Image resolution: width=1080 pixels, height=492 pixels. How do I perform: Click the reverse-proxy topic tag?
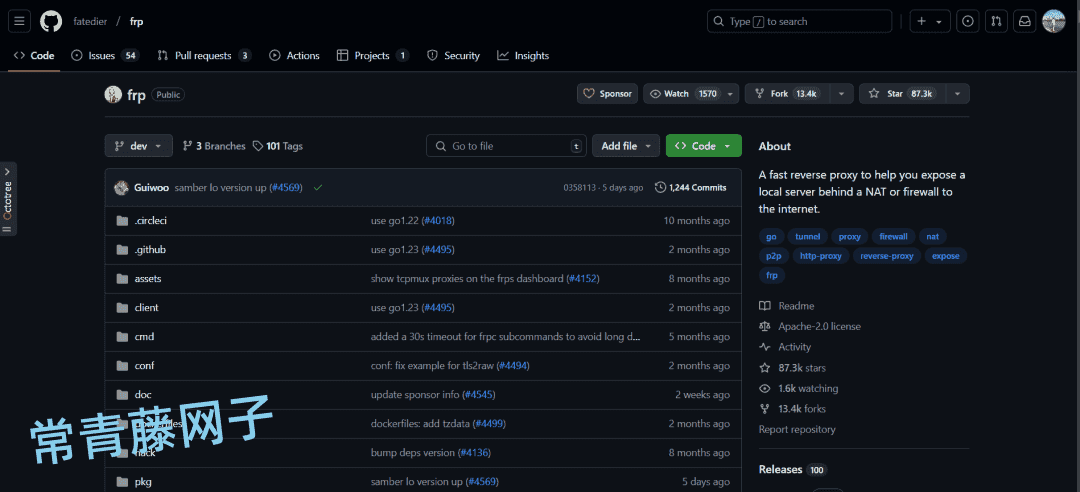[887, 256]
